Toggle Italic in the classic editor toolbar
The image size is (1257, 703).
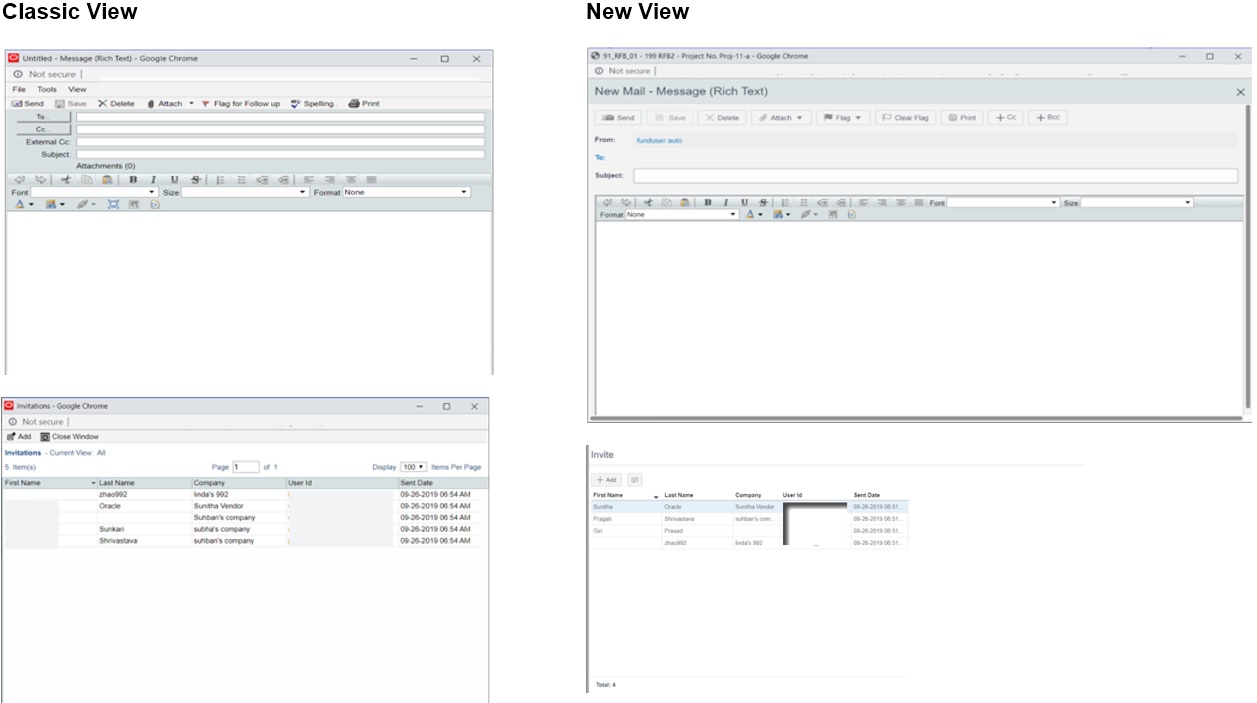coord(153,180)
